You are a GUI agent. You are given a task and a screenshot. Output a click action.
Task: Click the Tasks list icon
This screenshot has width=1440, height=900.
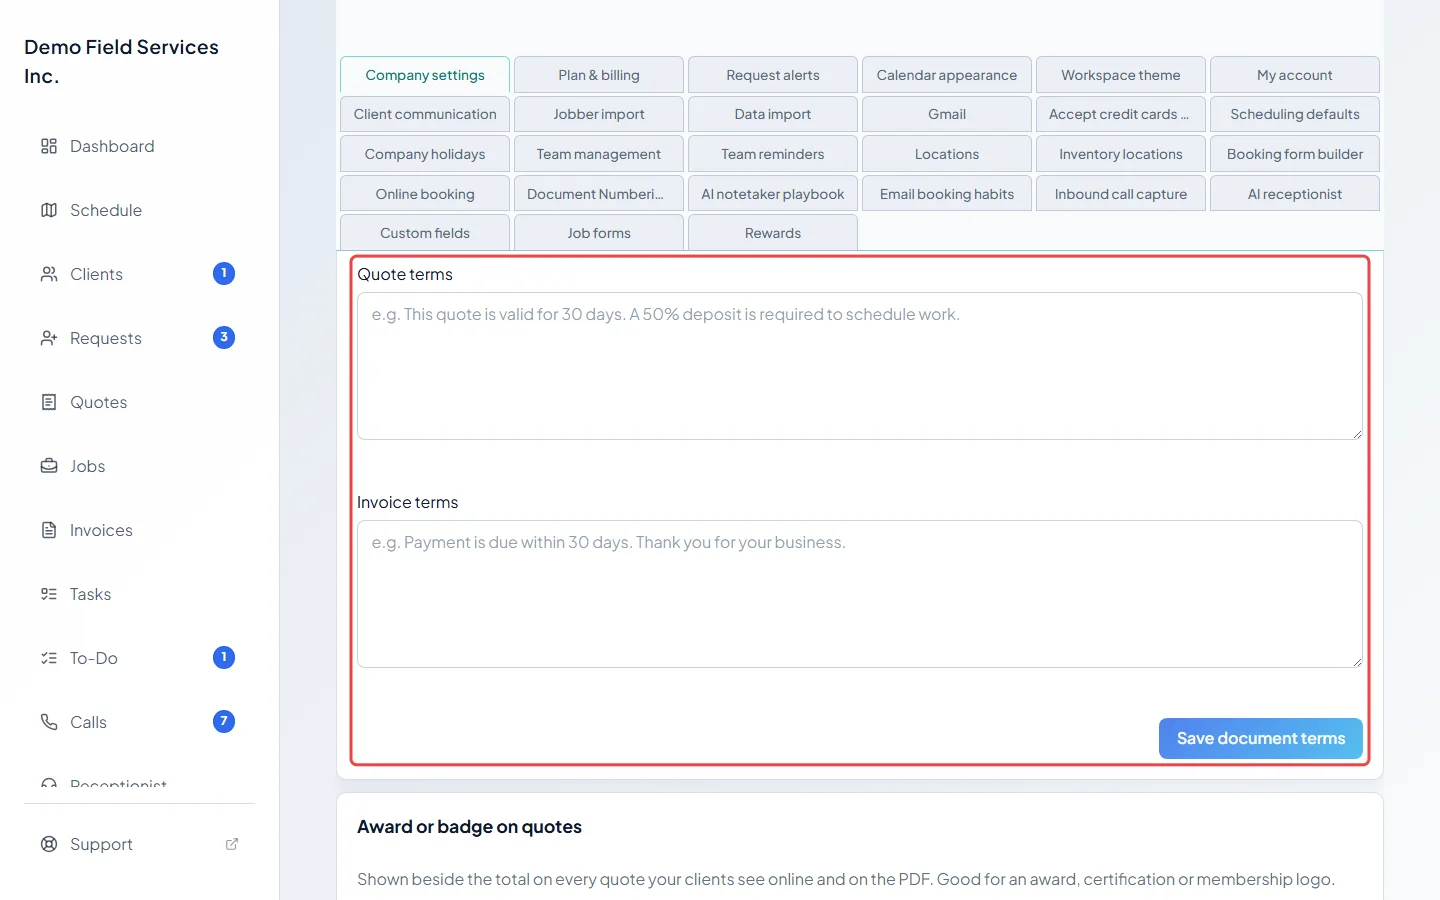[49, 594]
